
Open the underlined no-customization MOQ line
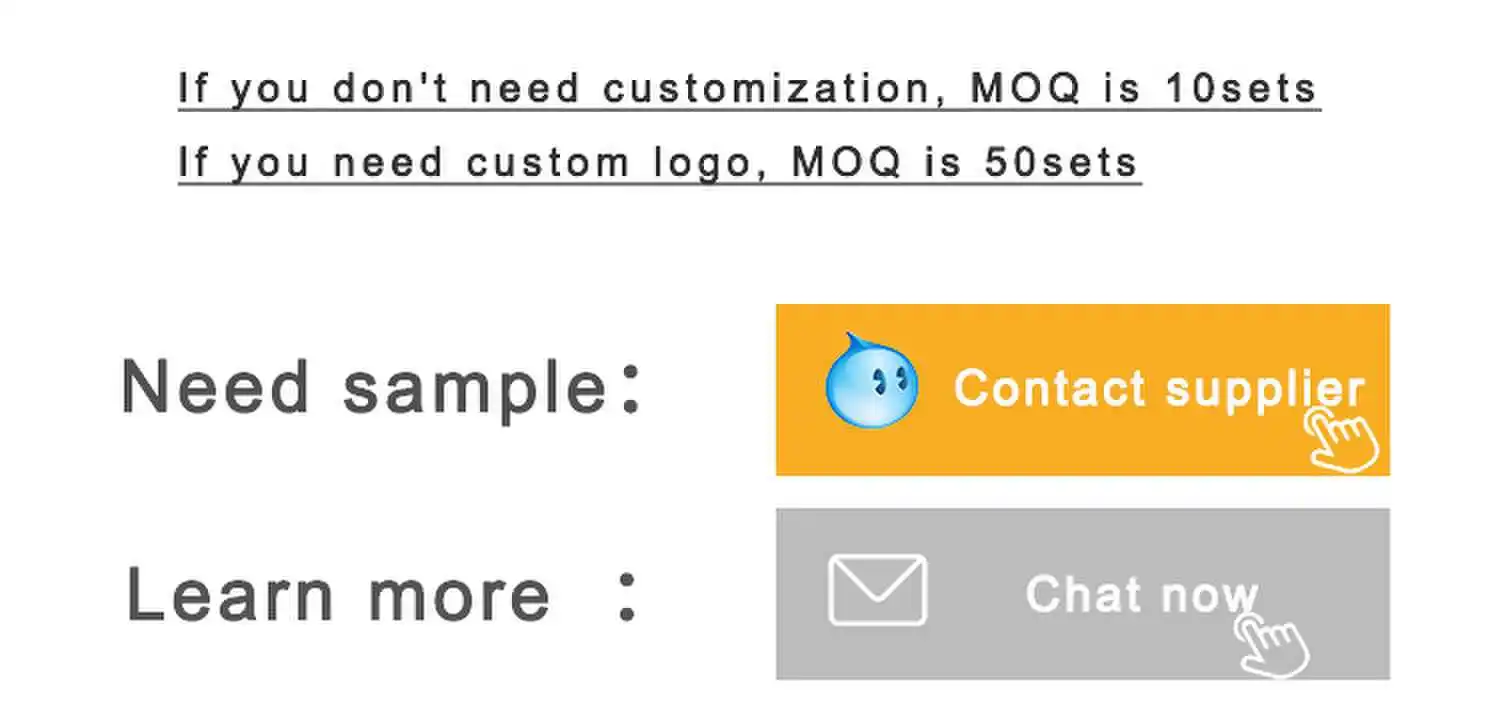[x=748, y=89]
